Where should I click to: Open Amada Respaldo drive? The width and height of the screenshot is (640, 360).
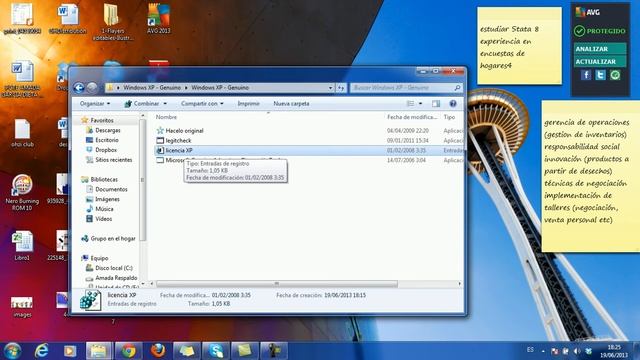(x=116, y=278)
